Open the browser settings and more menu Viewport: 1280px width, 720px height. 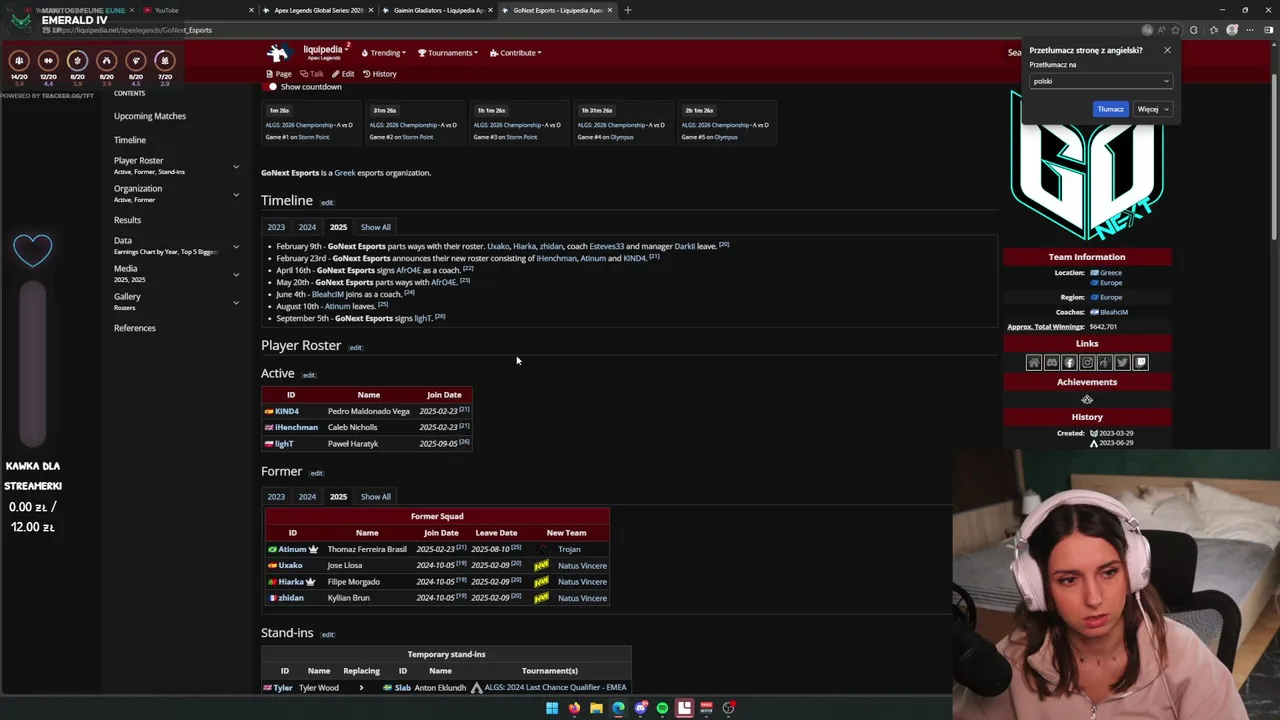click(1249, 30)
